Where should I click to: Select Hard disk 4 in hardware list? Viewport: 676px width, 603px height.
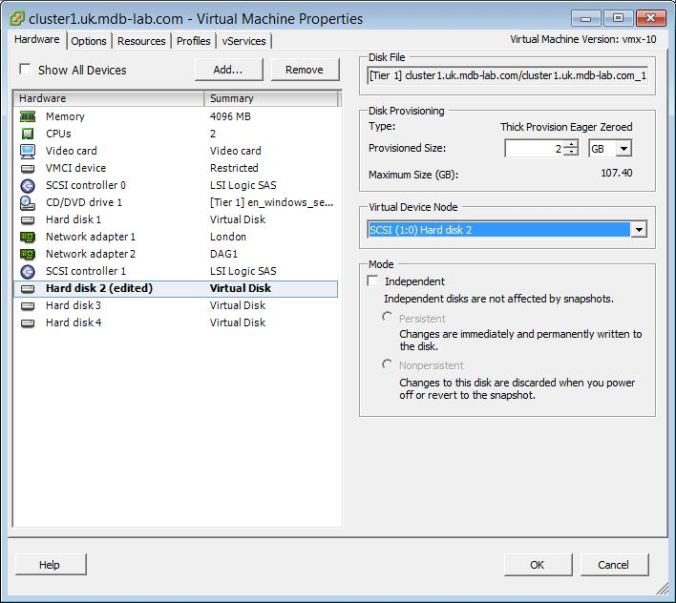tap(73, 322)
